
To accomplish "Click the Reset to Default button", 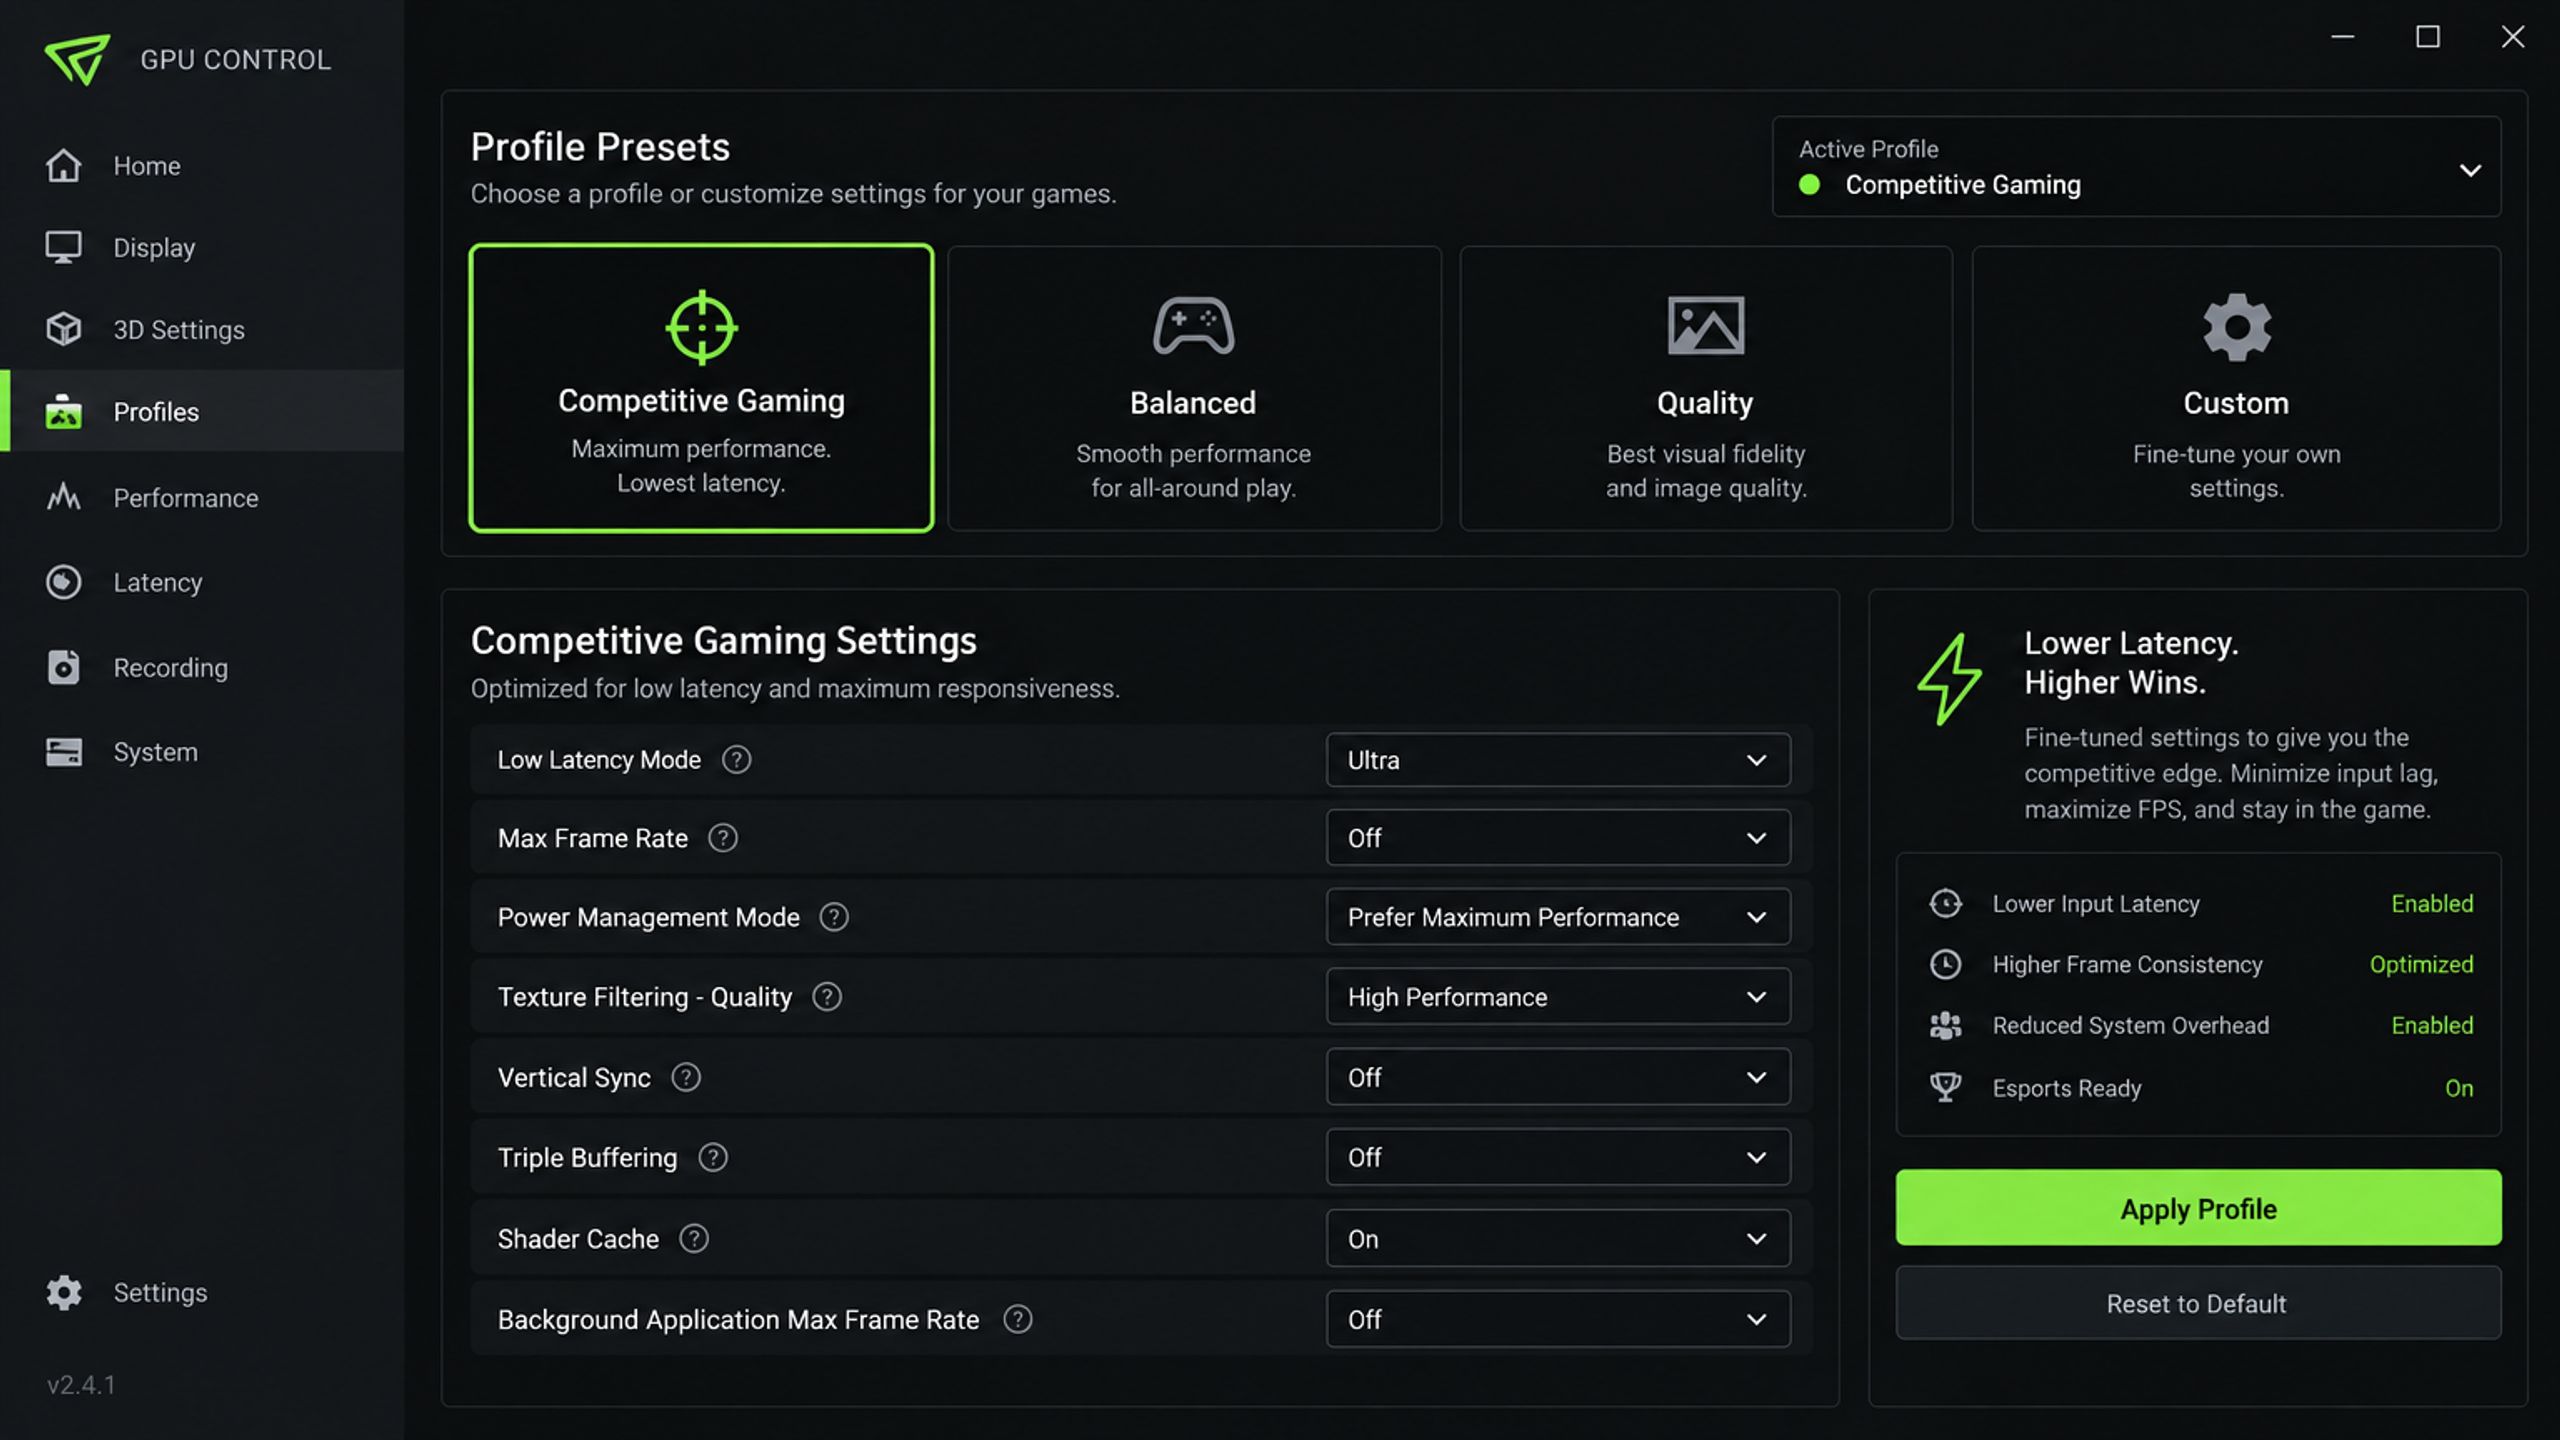I will 2198,1303.
